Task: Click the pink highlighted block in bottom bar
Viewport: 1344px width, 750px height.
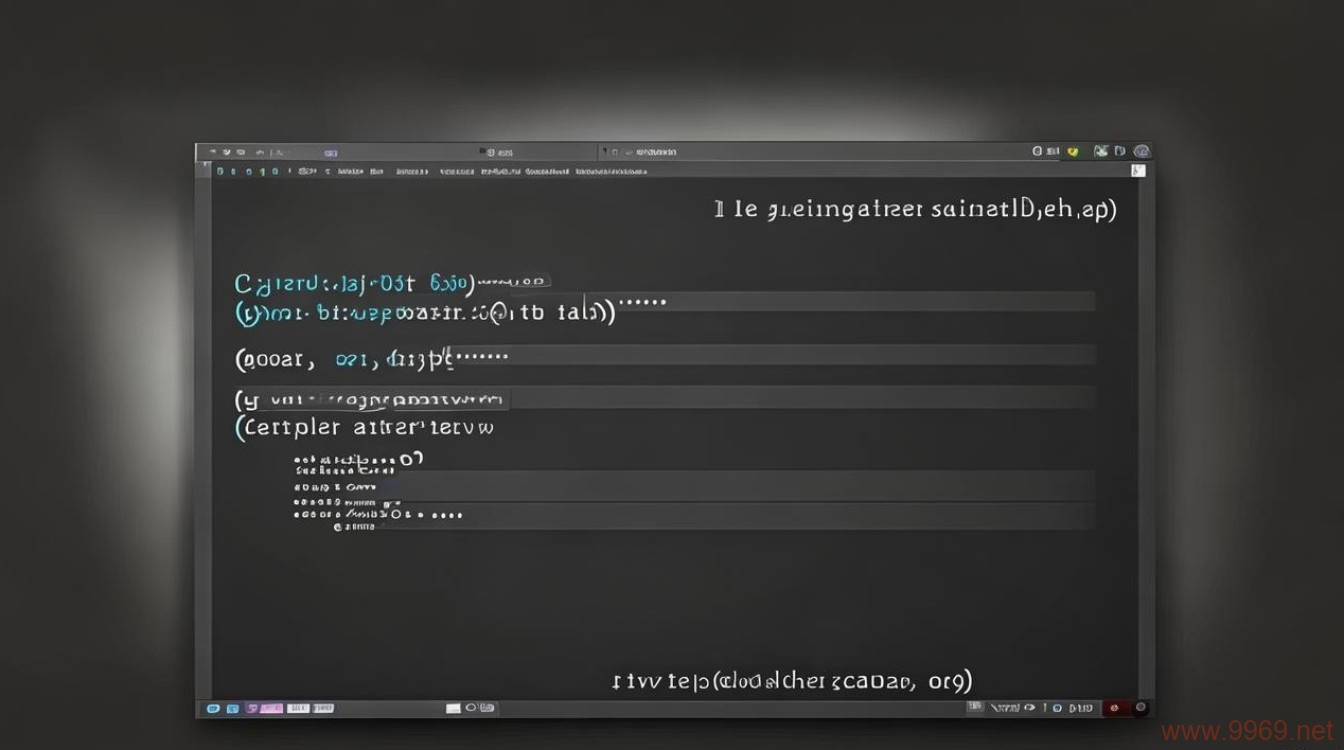Action: coord(270,708)
